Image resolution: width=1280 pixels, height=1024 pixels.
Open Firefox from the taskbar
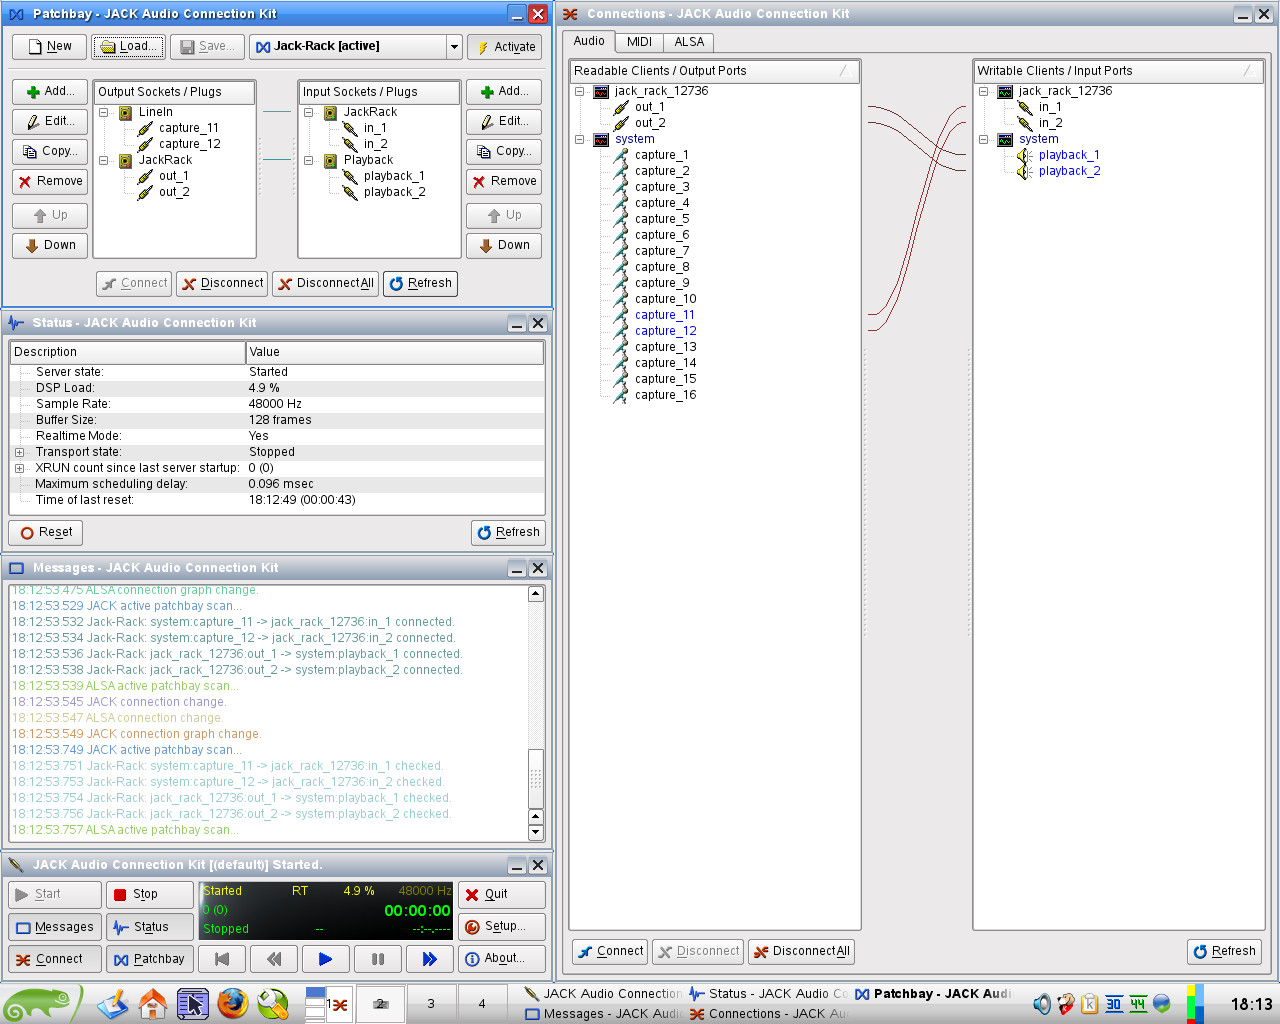click(x=233, y=1003)
